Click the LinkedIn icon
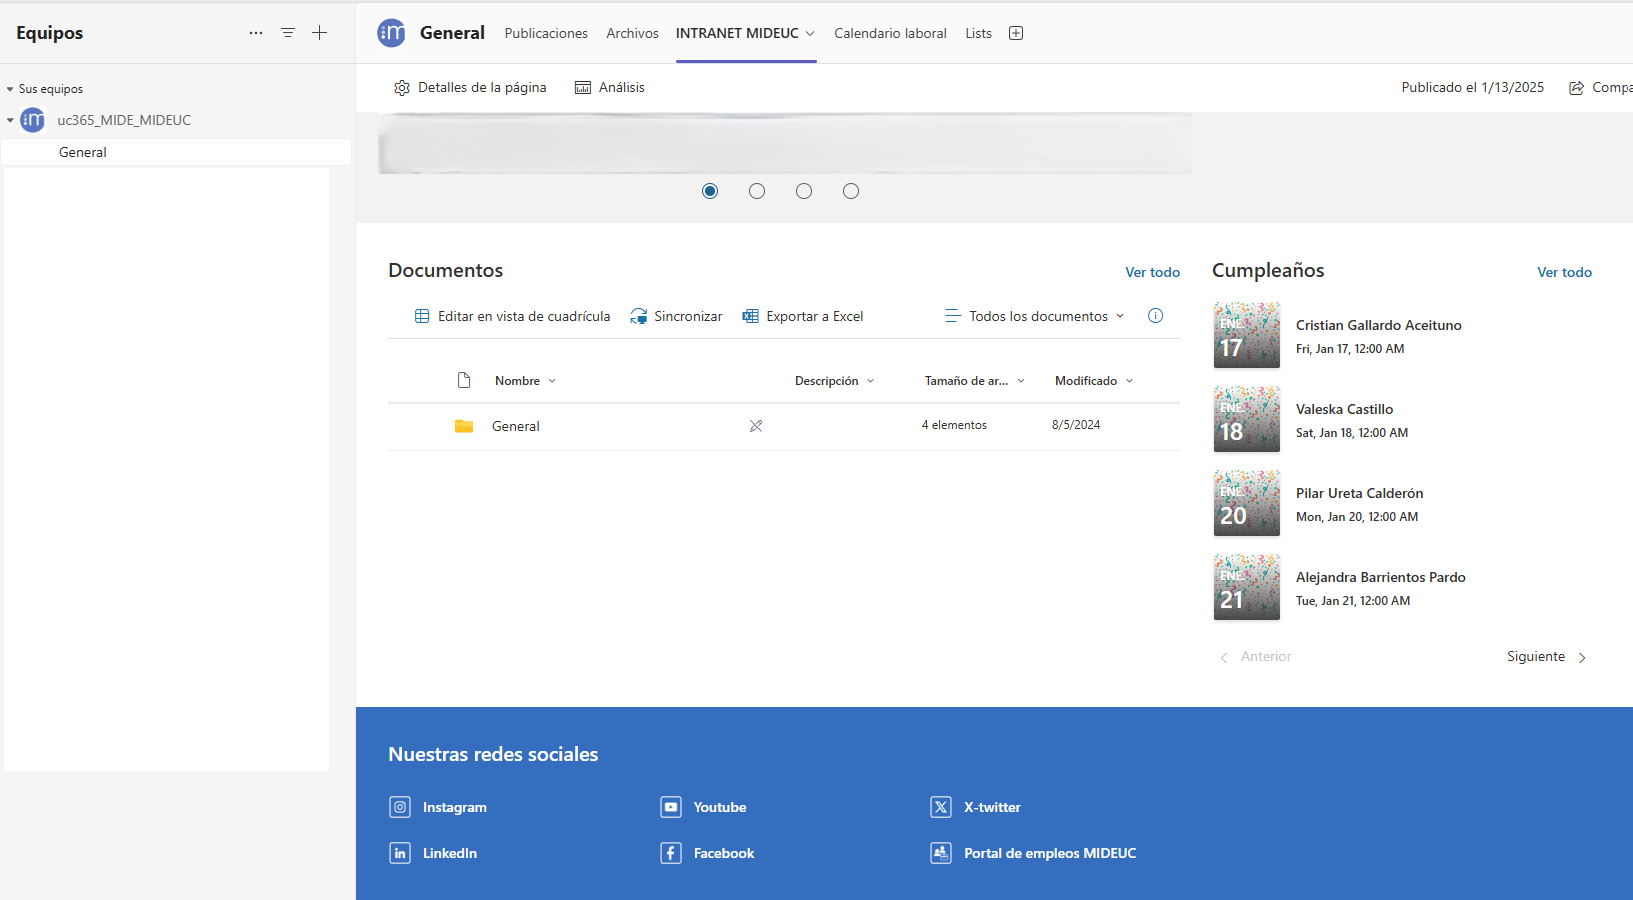The width and height of the screenshot is (1633, 900). tap(400, 853)
